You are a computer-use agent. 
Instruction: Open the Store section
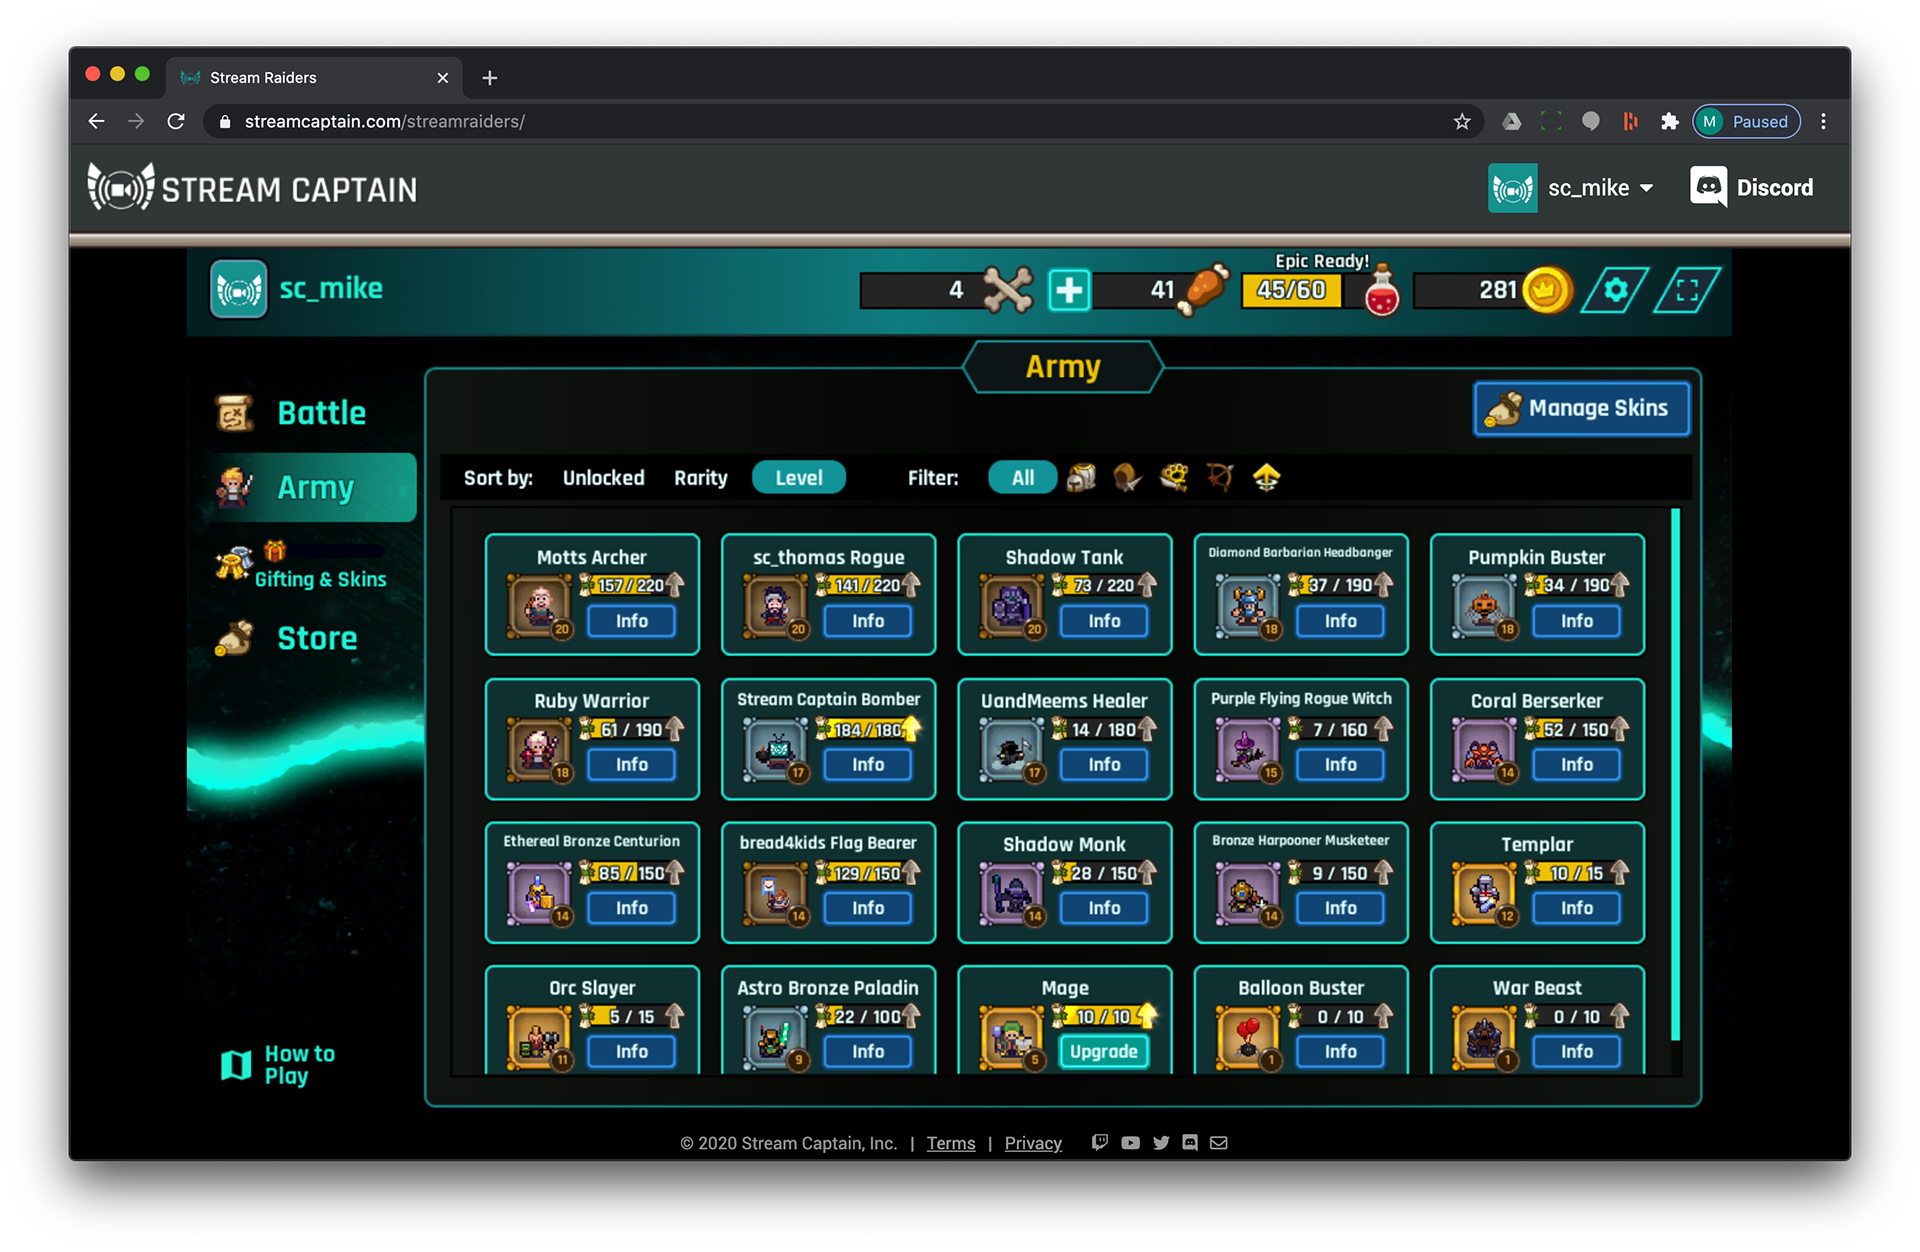tap(288, 638)
